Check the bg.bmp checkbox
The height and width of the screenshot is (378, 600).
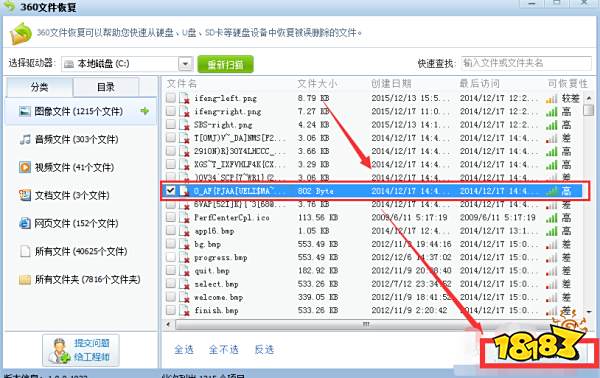171,244
